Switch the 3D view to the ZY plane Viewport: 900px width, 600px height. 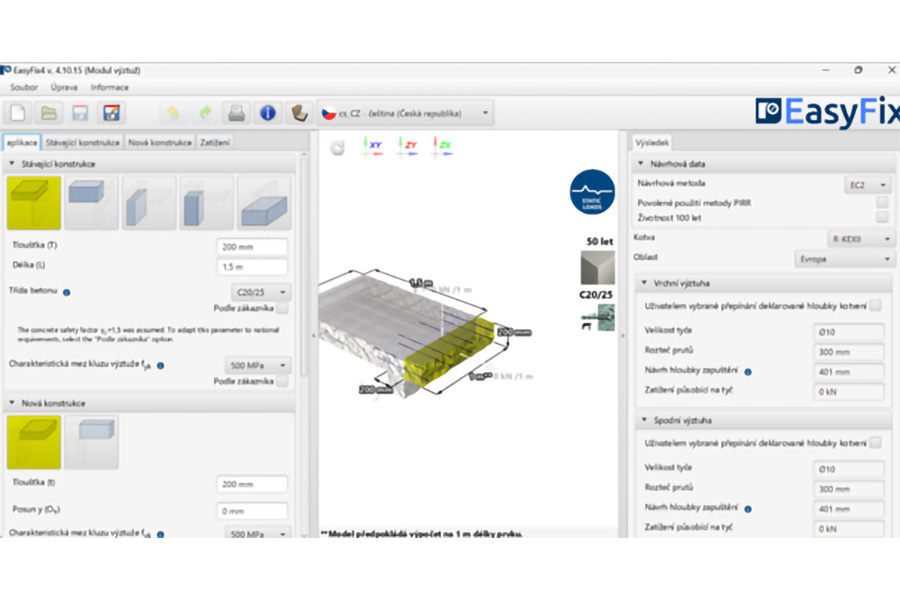(408, 146)
